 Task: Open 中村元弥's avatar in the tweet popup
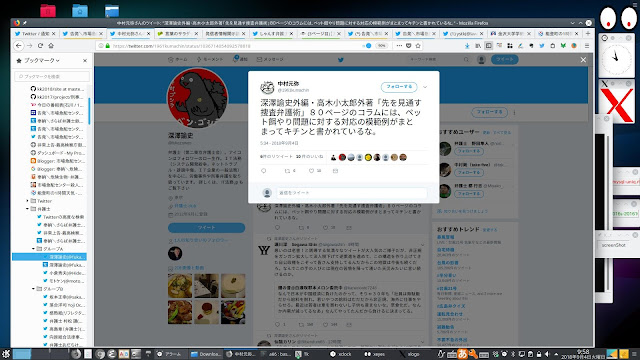tap(267, 87)
